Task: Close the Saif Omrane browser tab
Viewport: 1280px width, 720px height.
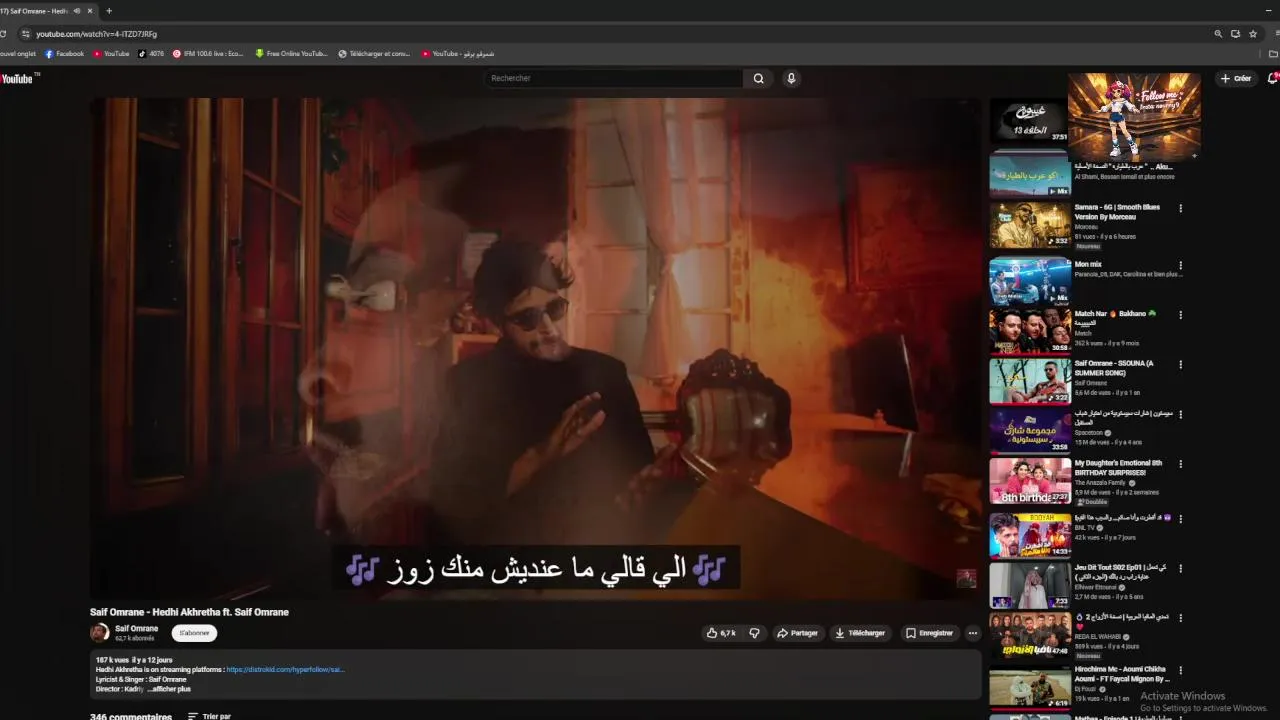Action: 90,11
